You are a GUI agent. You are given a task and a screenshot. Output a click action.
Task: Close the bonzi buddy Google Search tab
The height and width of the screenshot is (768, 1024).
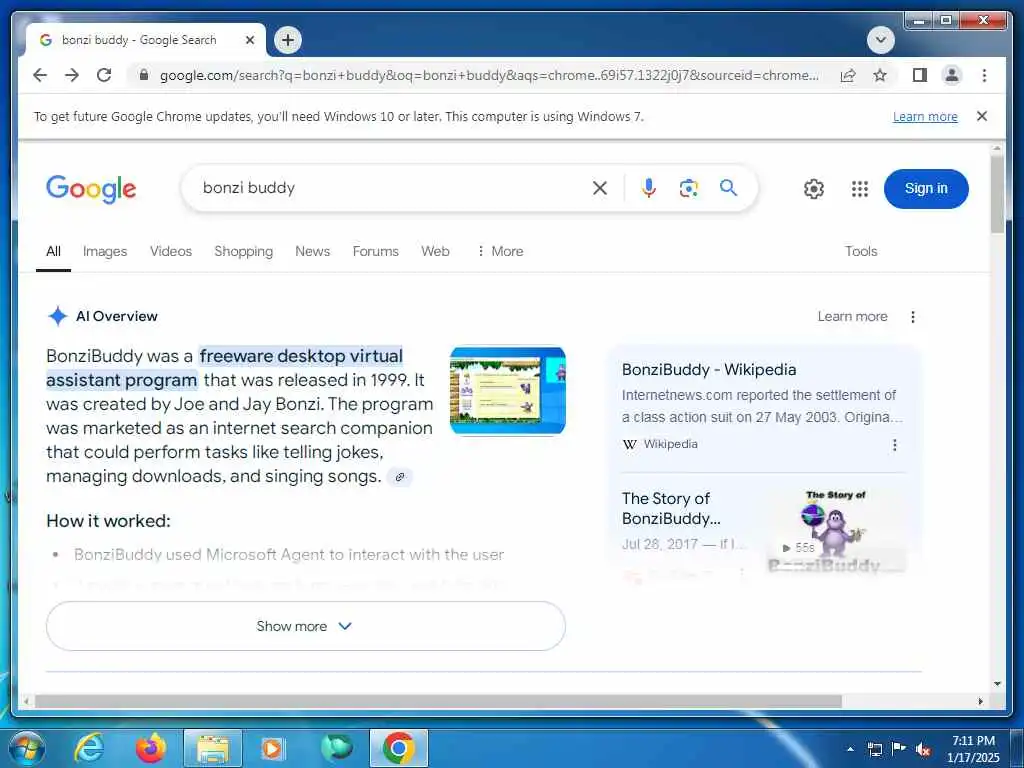coord(249,40)
